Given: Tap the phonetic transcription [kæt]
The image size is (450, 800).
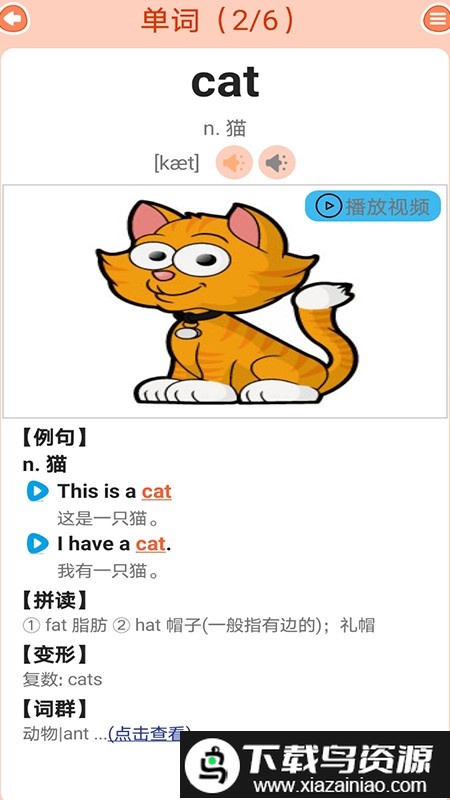Looking at the screenshot, I should tap(177, 163).
